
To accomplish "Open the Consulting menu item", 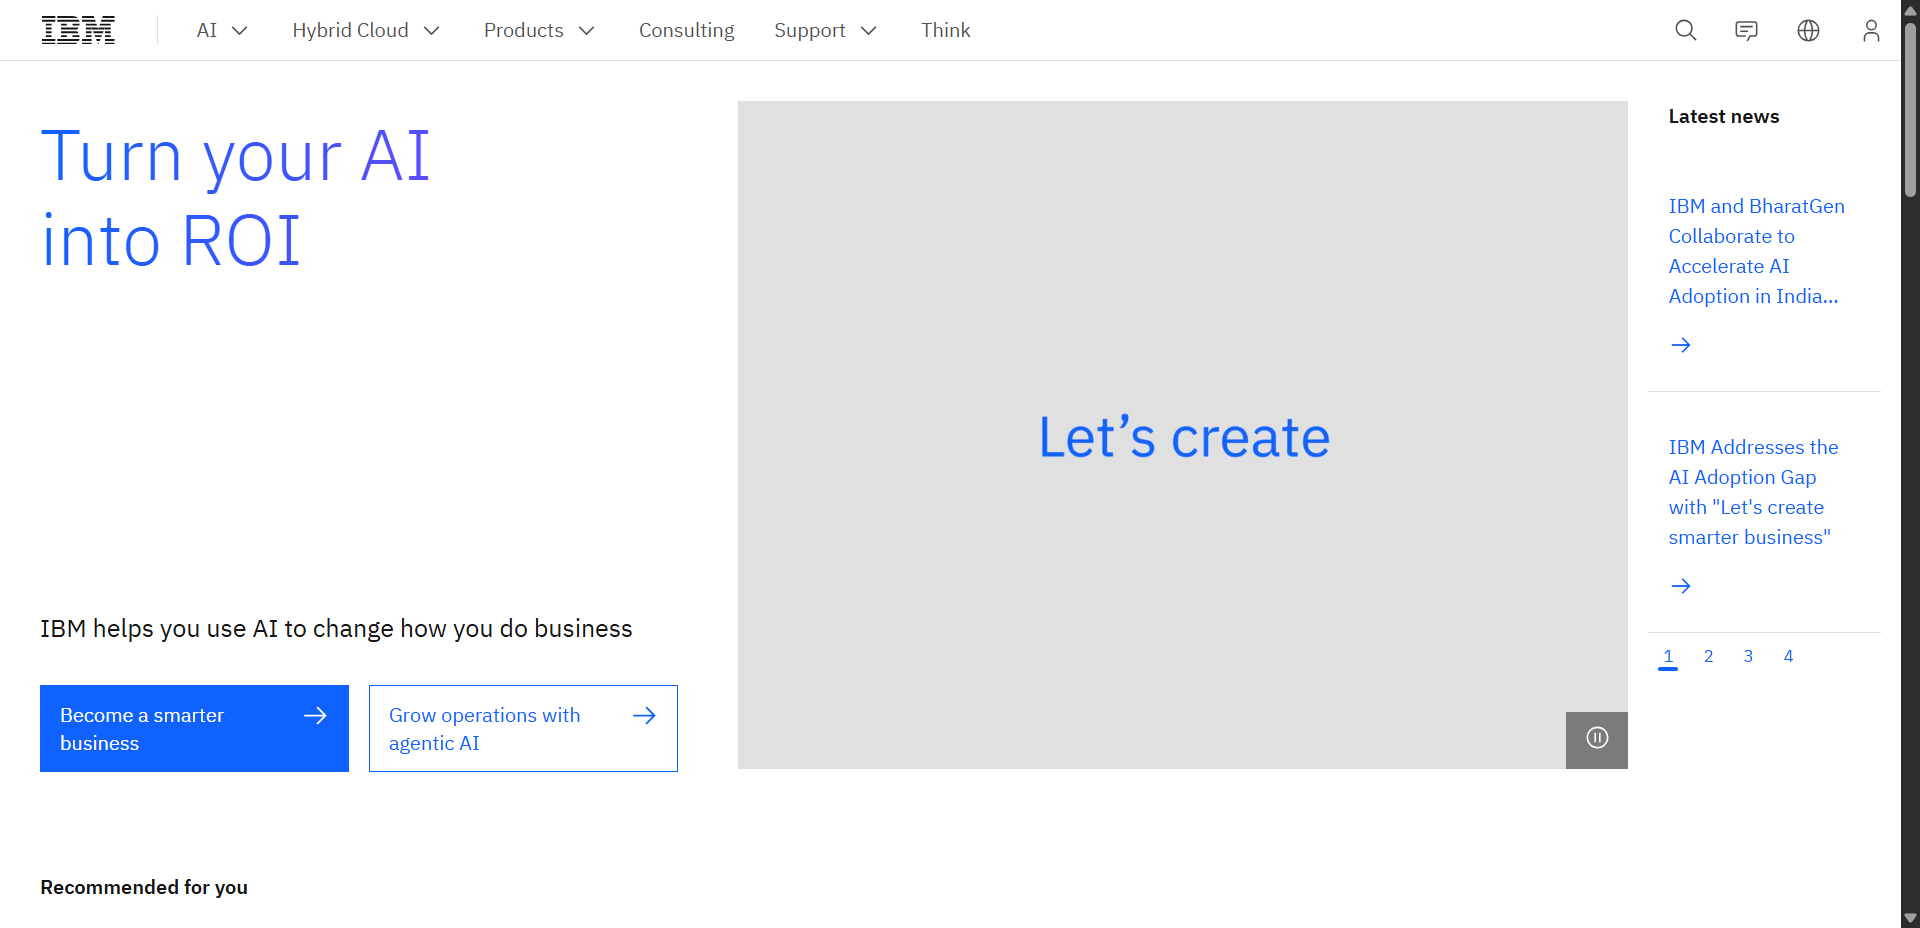I will 687,30.
